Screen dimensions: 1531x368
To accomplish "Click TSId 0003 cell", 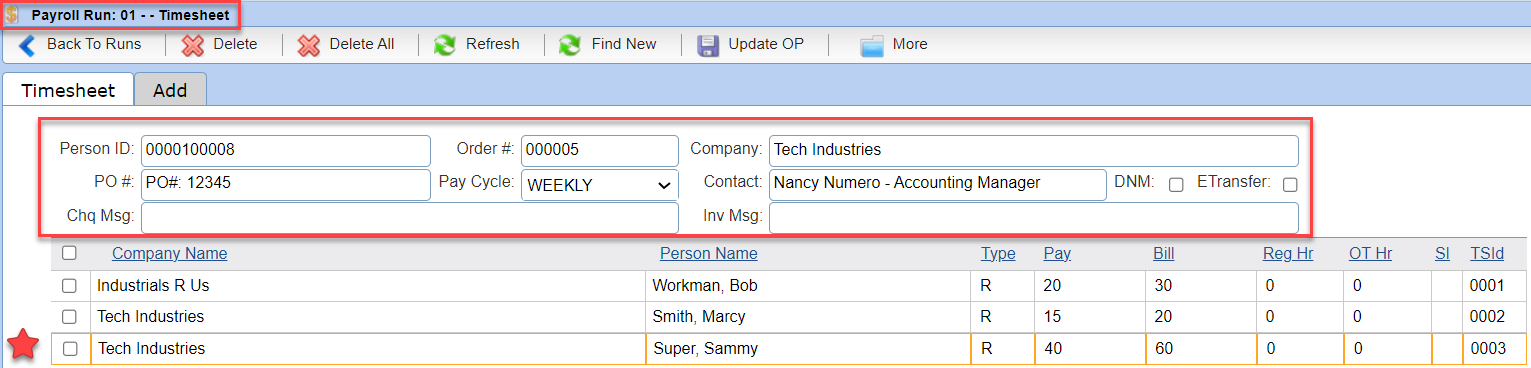I will point(1496,349).
